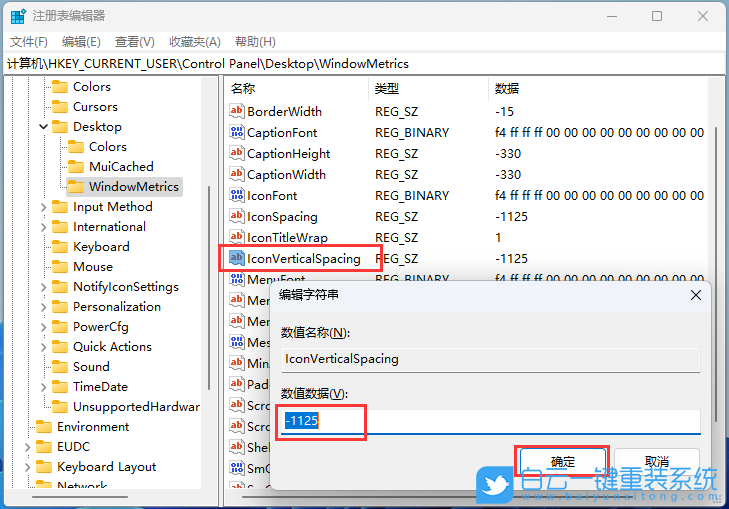Select the Colors subfolder under Desktop
This screenshot has height=509, width=729.
(x=107, y=147)
